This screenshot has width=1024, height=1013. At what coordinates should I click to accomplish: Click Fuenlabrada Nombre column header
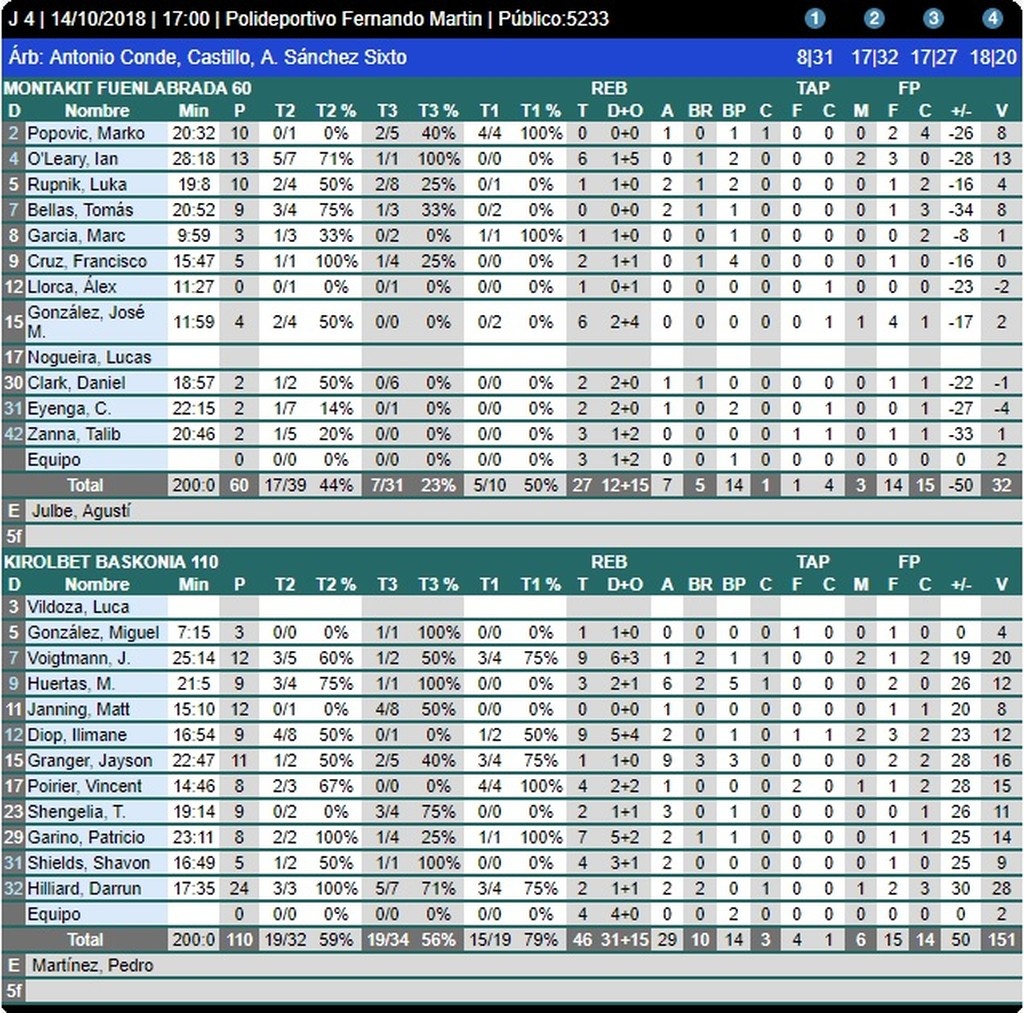tap(97, 110)
